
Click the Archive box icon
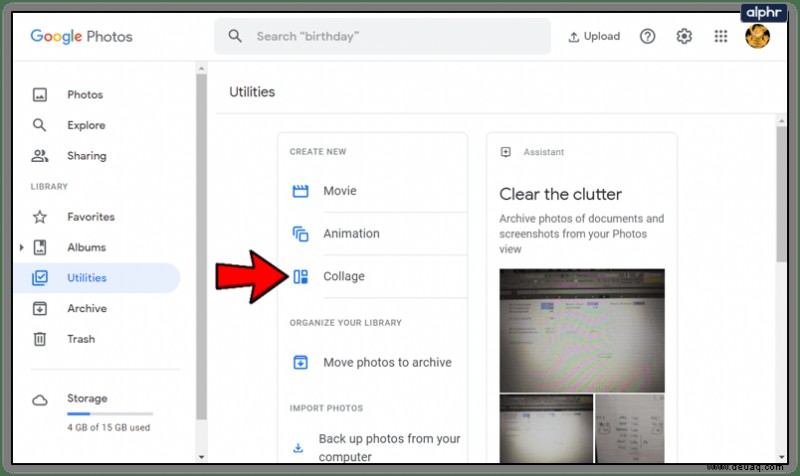(x=40, y=309)
